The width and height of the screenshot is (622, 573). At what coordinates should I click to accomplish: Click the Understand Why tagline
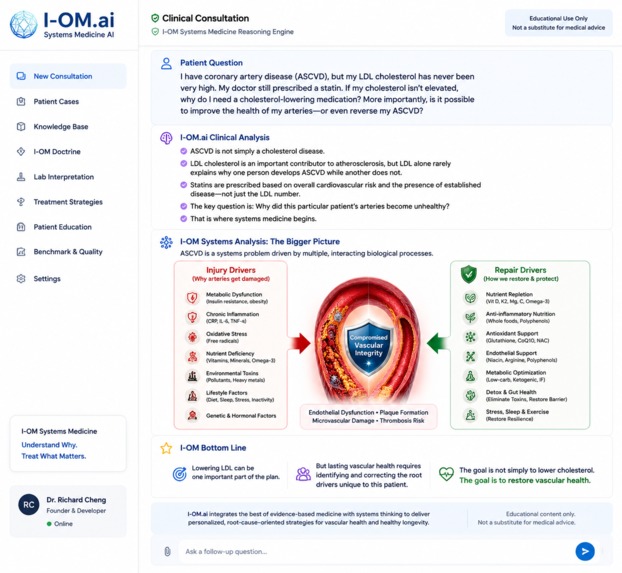pos(49,445)
